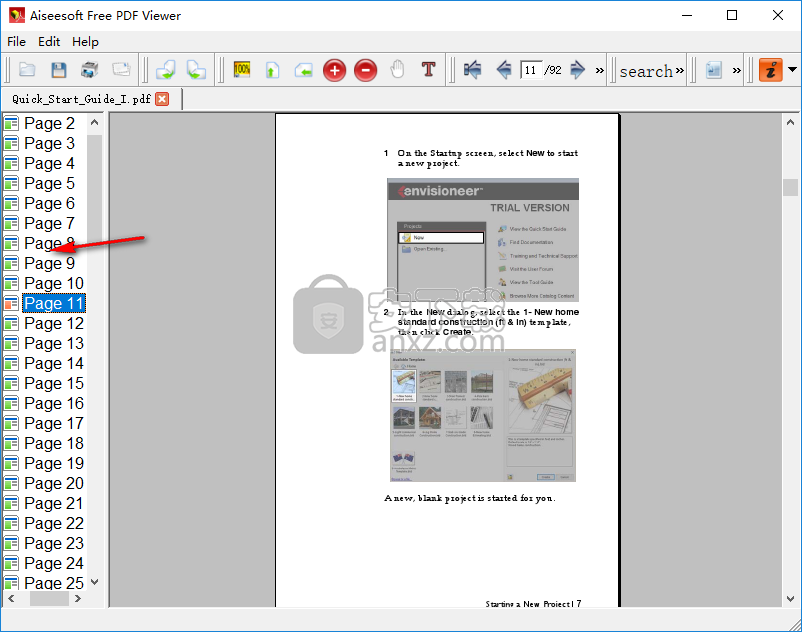Select Page 2 in the page list
The height and width of the screenshot is (632, 802).
[x=50, y=123]
